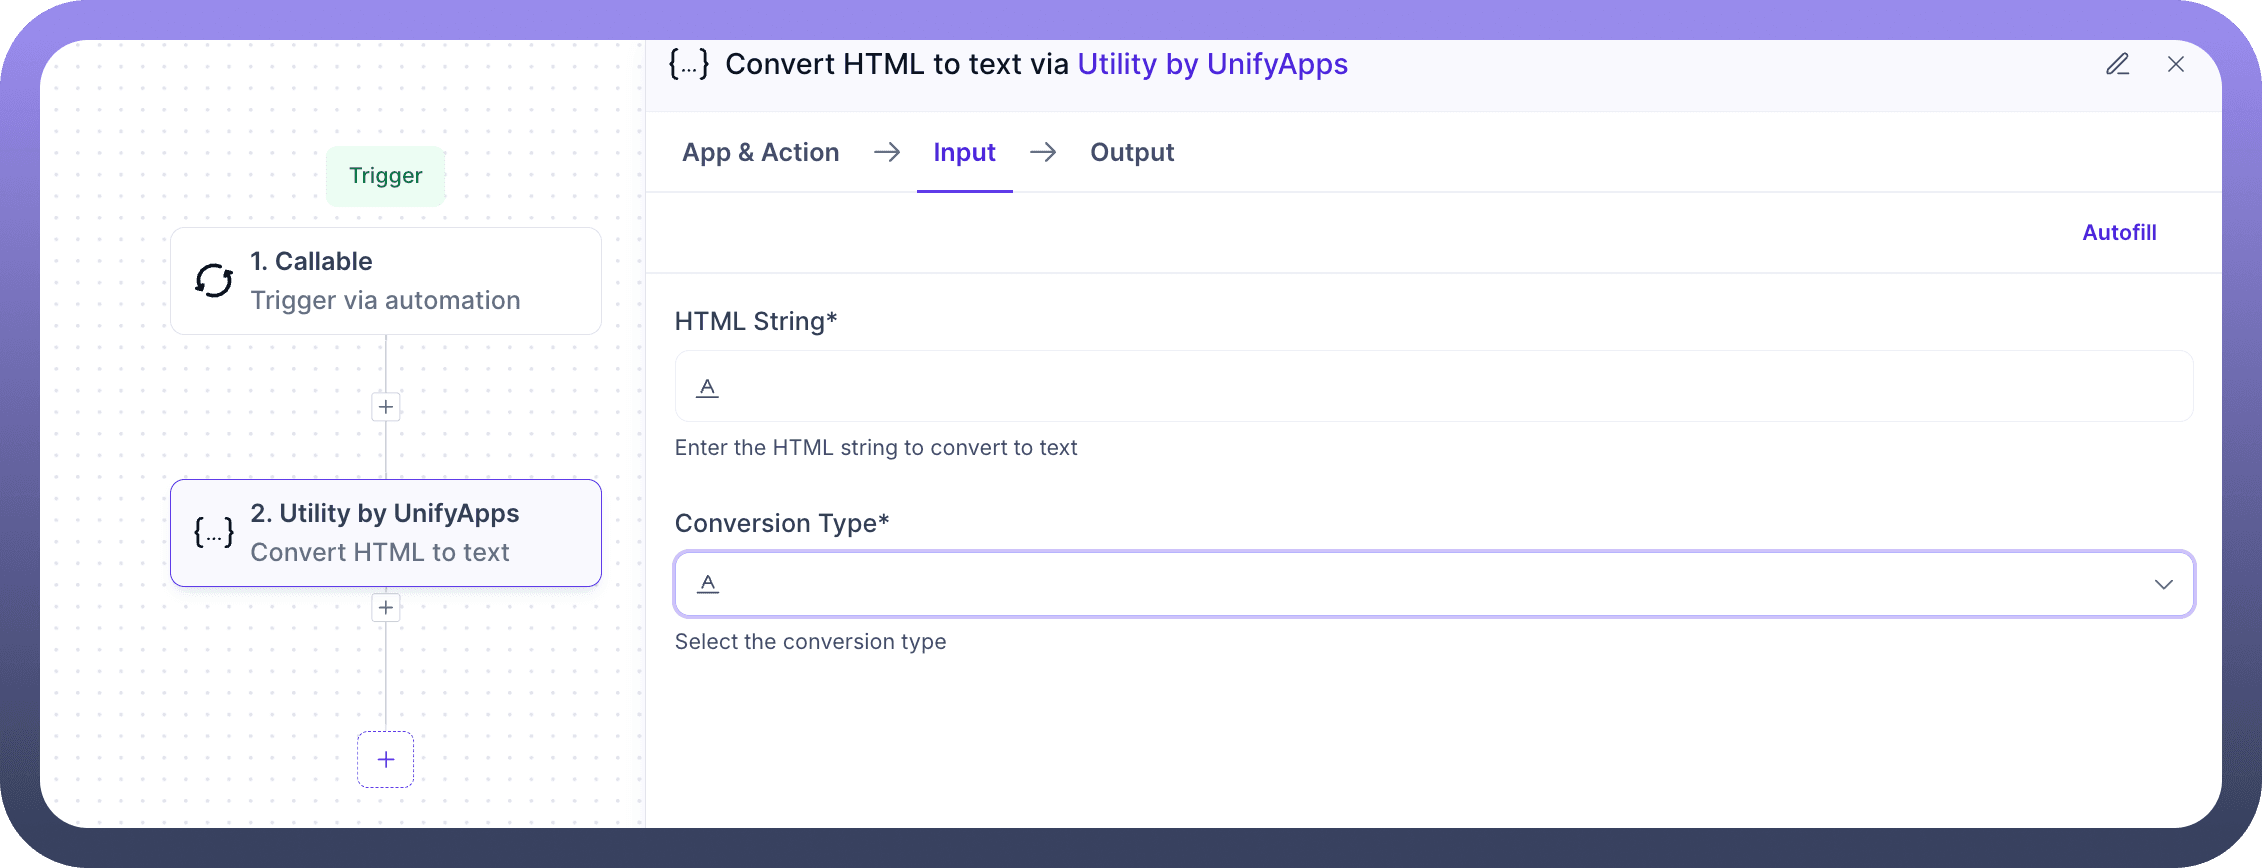Expand the Conversion Type dropdown chevron
This screenshot has width=2262, height=868.
pos(2163,584)
